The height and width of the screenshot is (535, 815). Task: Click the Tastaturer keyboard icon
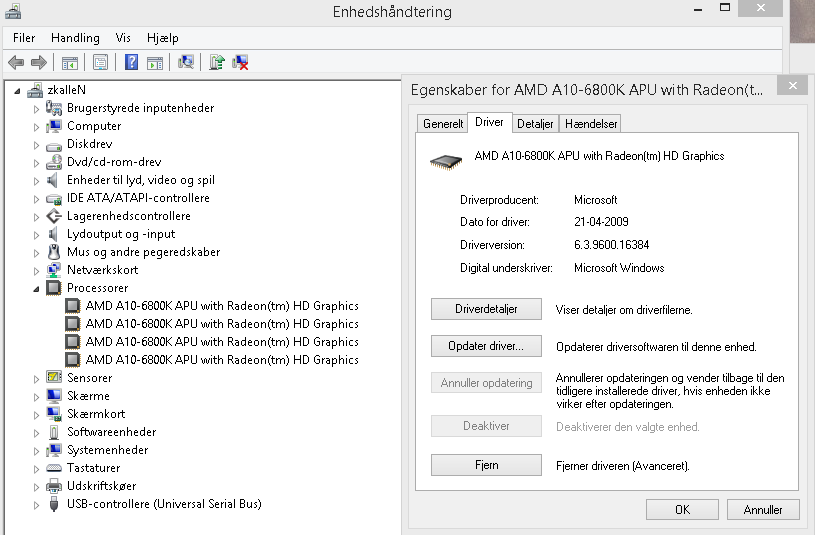click(x=54, y=468)
